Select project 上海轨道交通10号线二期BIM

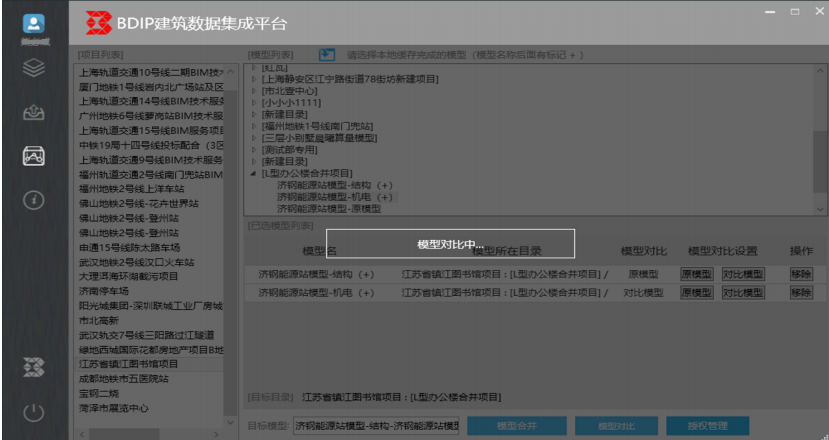click(x=149, y=72)
